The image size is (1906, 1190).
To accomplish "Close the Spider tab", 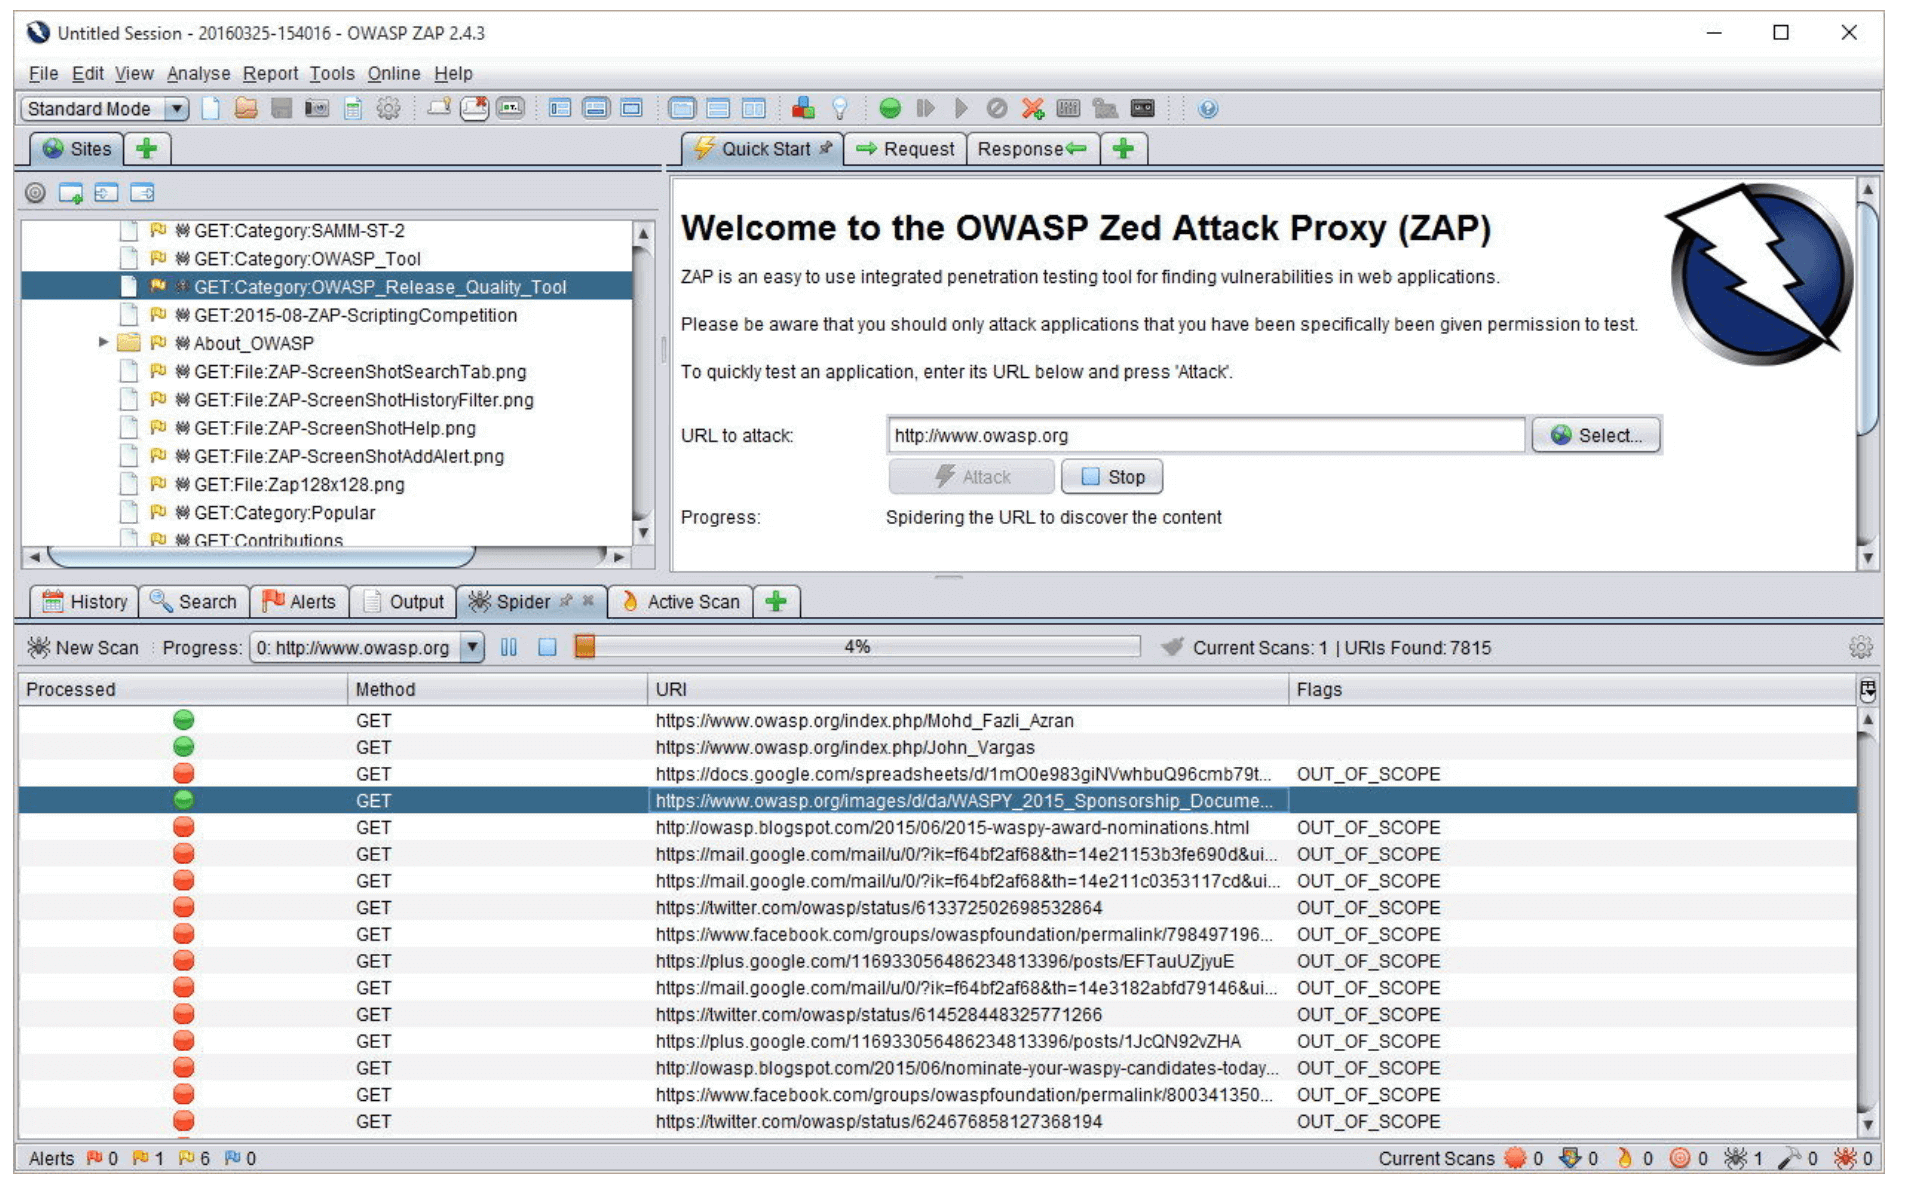I will [x=588, y=601].
